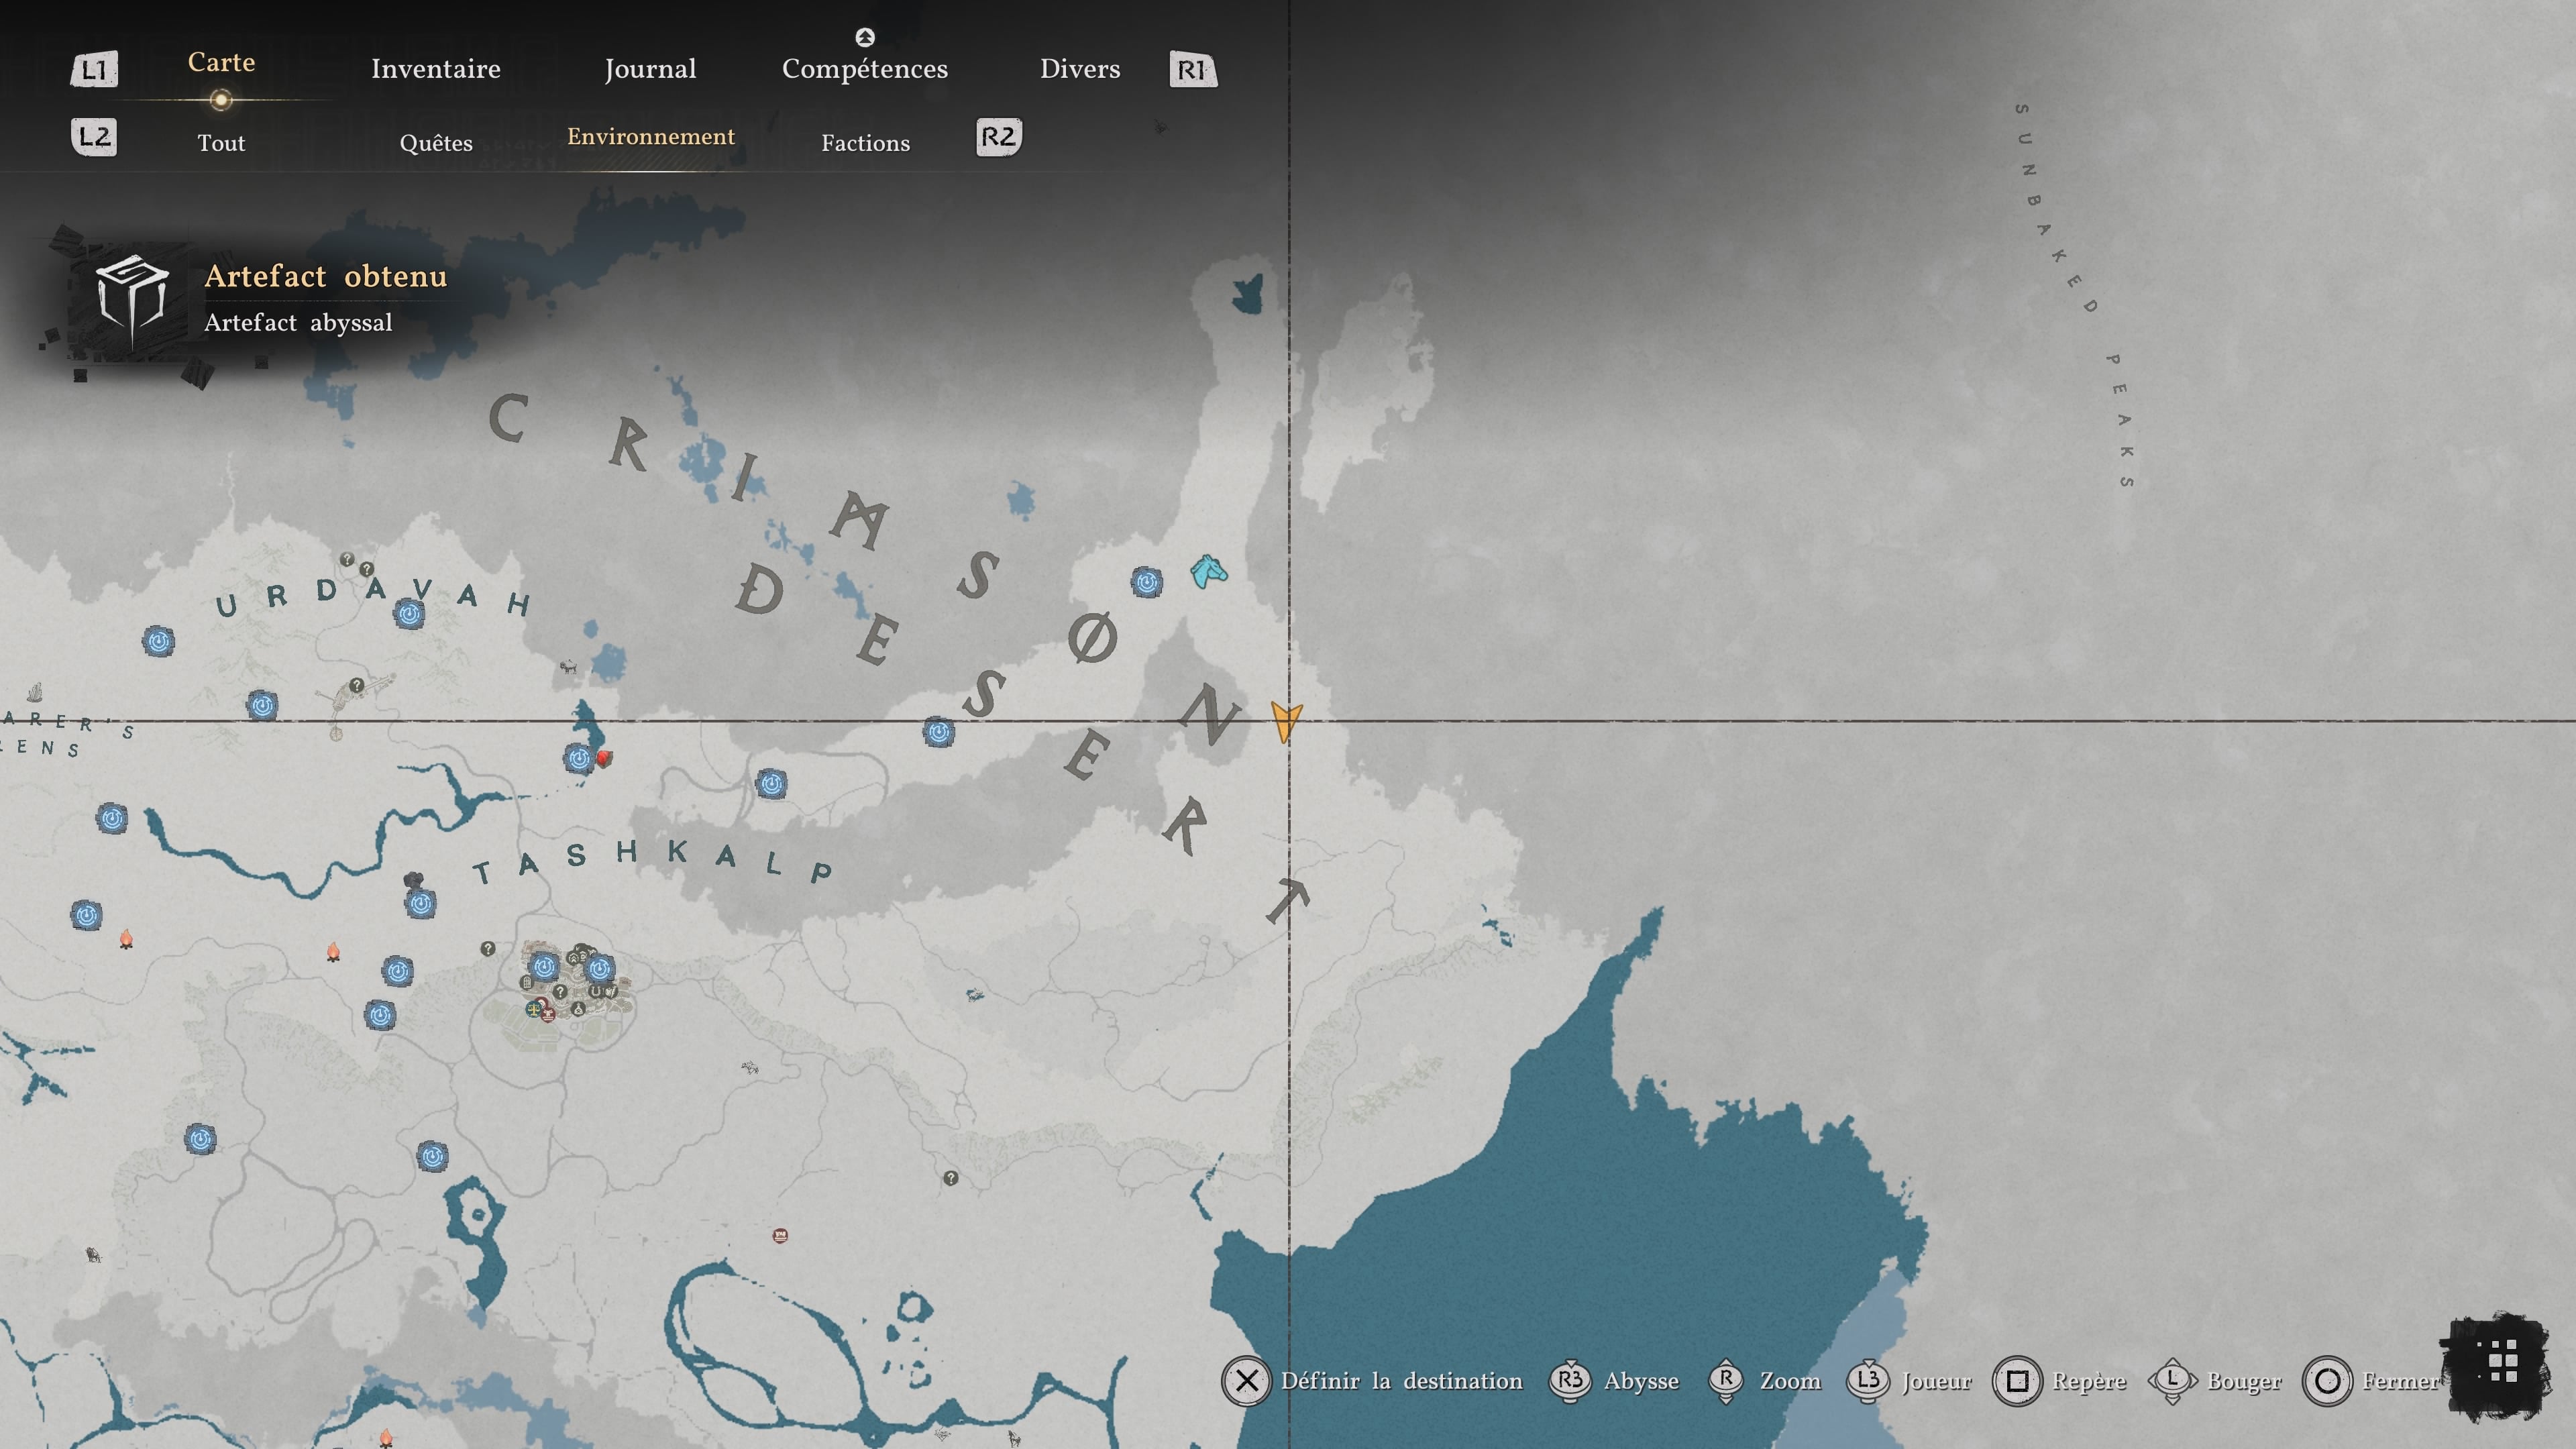The image size is (2576, 1449).
Task: Select the waypoint beside the S in DESERT
Action: 938,732
